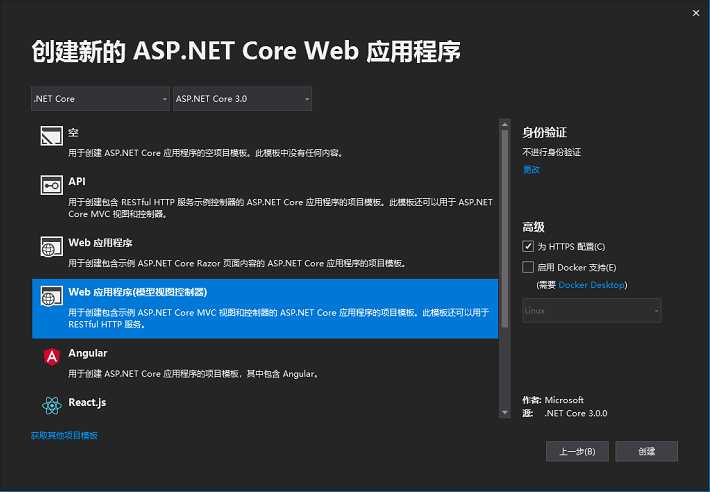The image size is (710, 492).
Task: Click the 创建 button
Action: point(647,451)
